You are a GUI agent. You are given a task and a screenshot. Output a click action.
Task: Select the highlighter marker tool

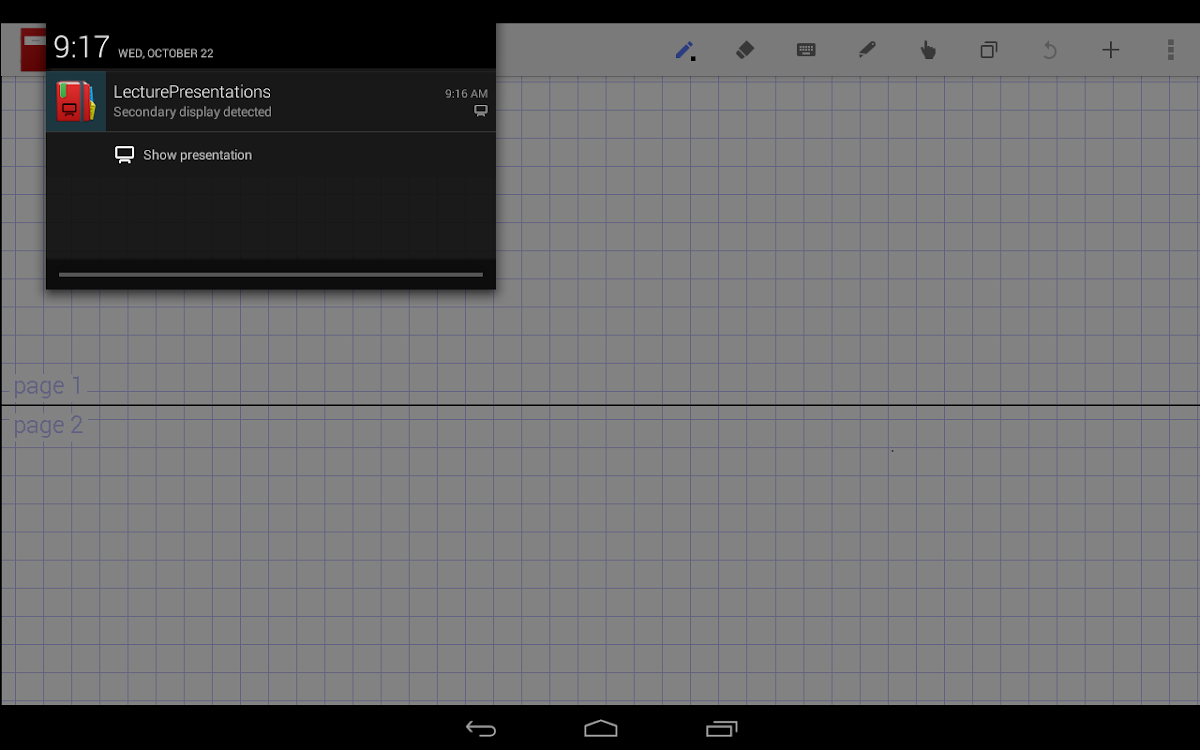tap(867, 50)
